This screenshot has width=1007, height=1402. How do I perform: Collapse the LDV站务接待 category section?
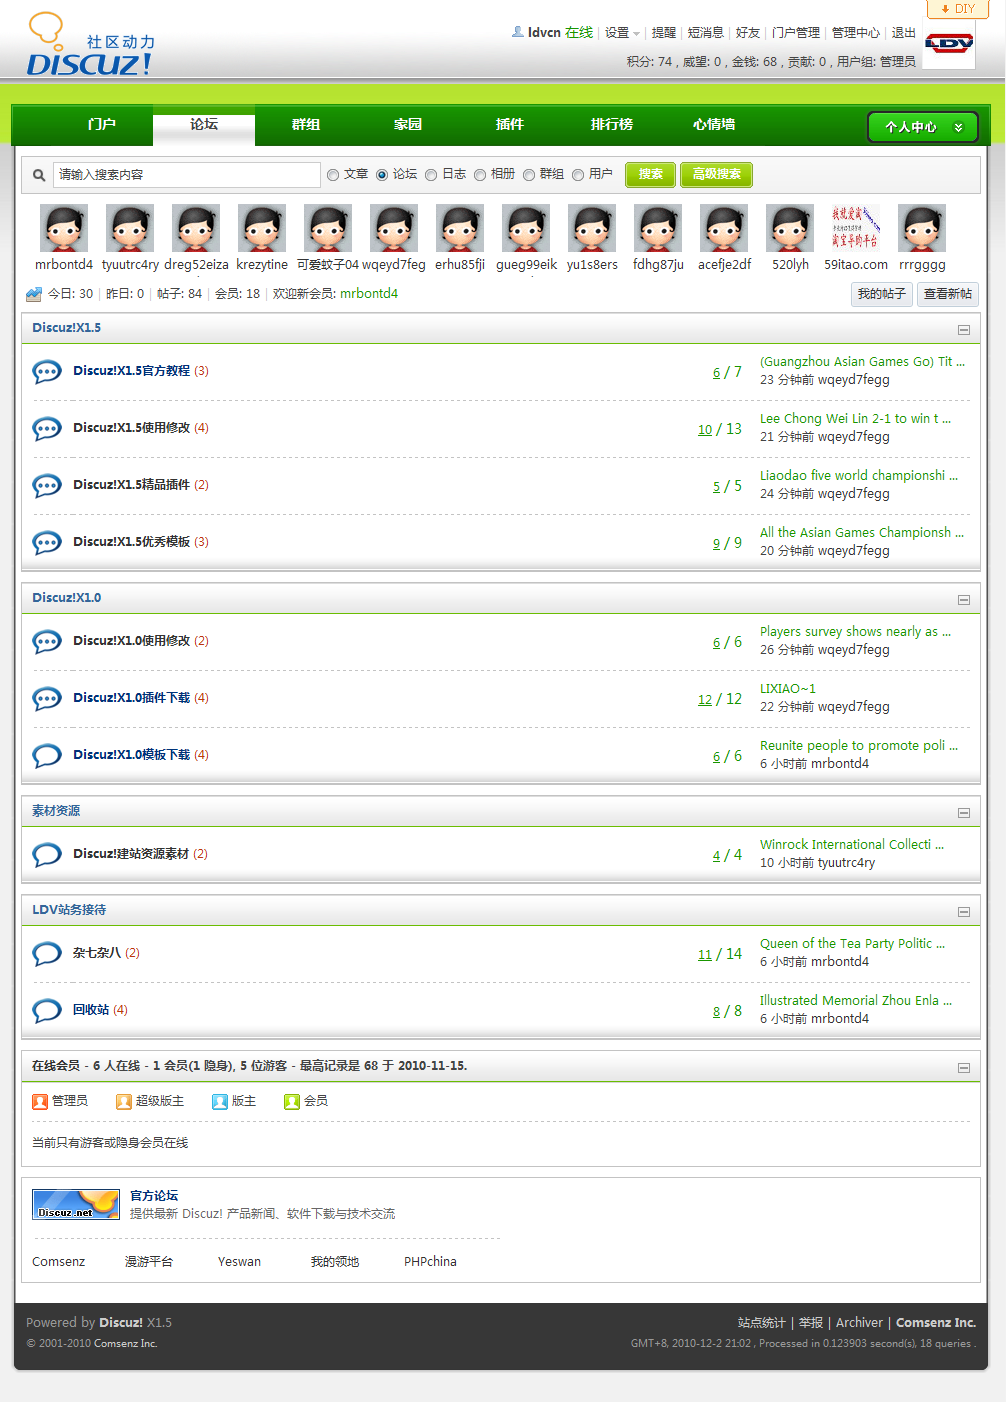(964, 912)
